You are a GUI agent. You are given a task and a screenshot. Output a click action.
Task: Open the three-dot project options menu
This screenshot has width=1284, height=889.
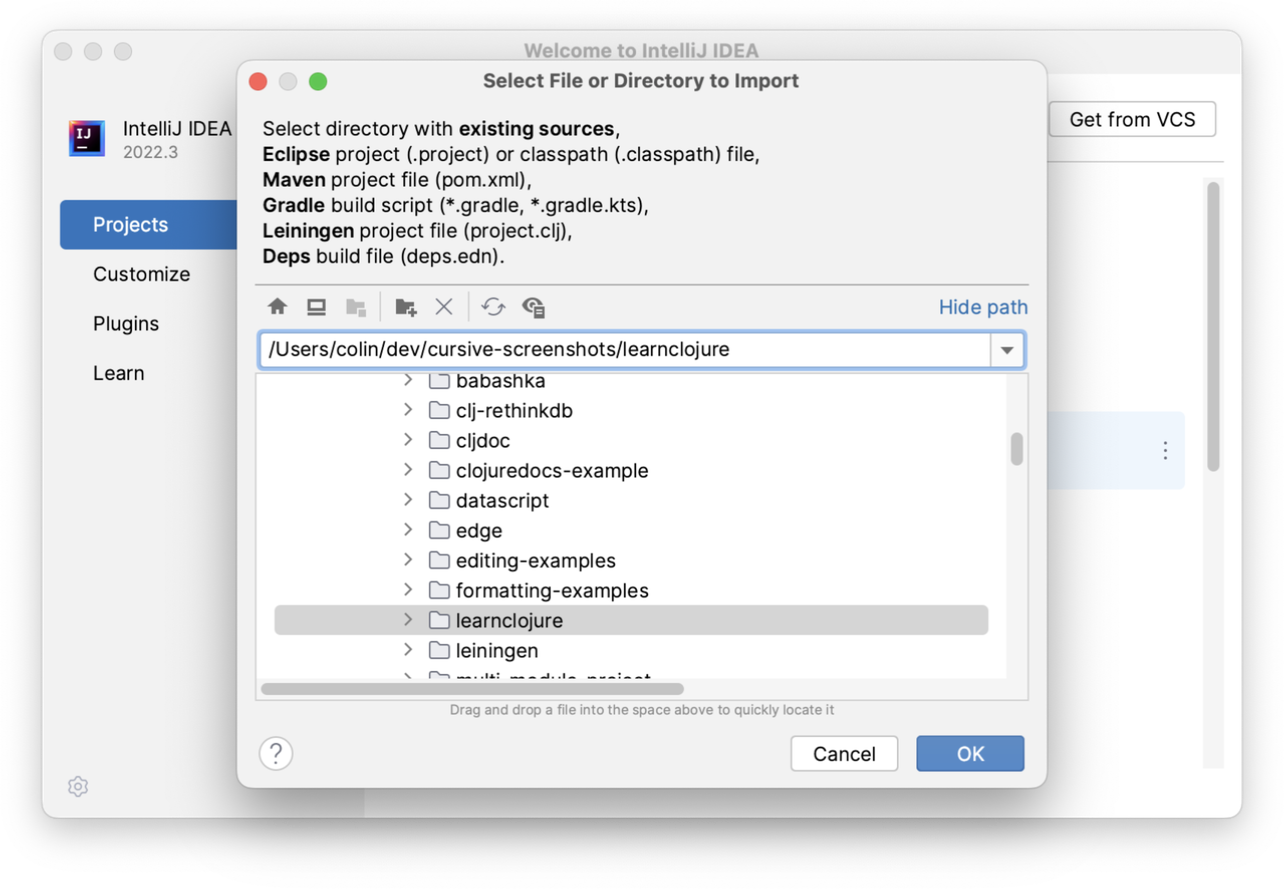point(1165,450)
